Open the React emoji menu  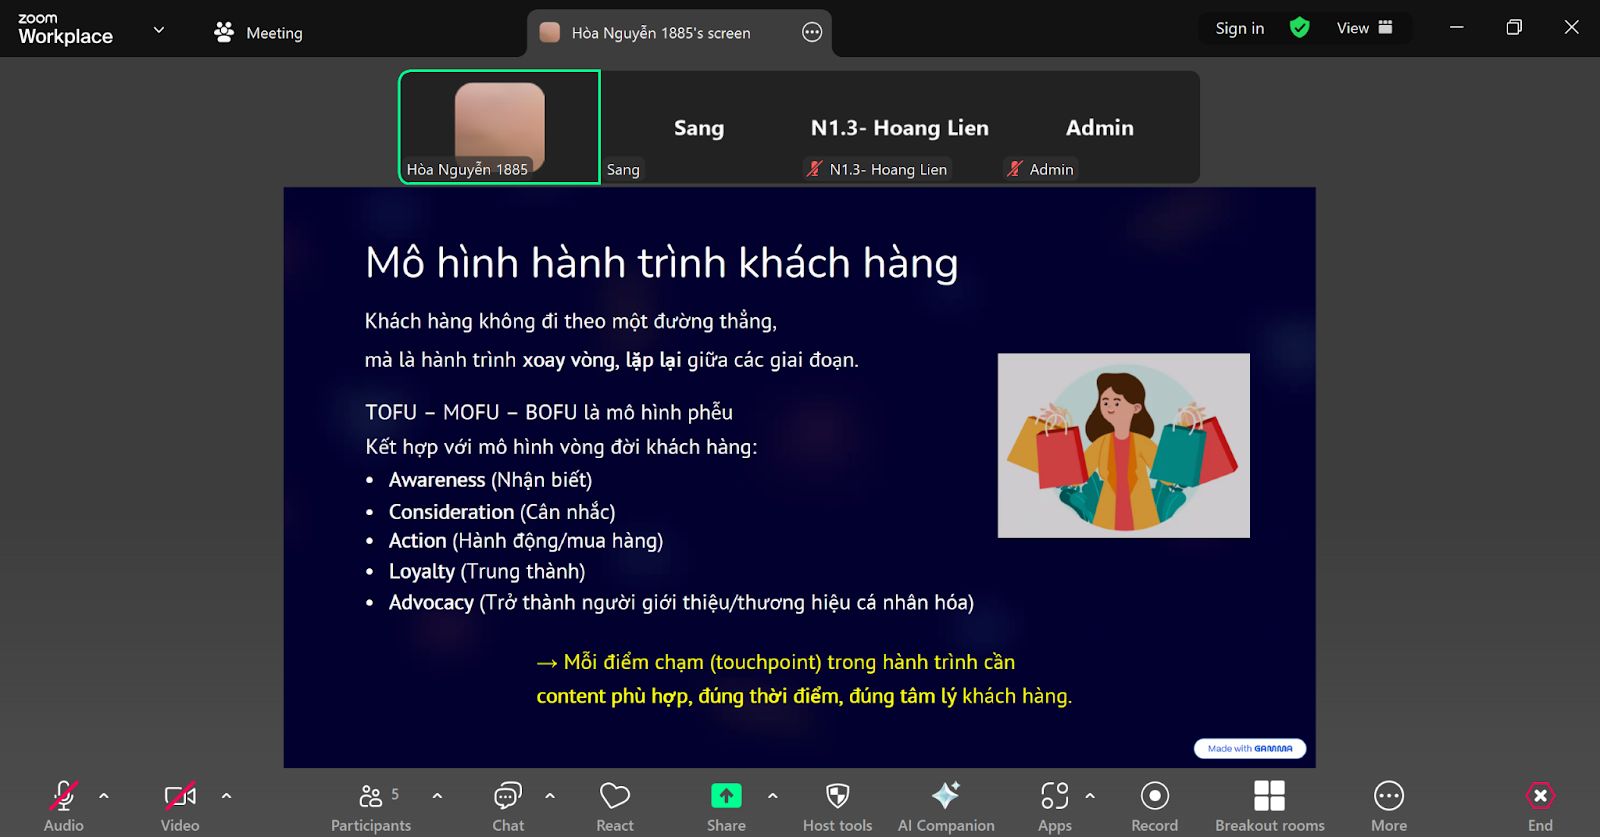point(614,805)
